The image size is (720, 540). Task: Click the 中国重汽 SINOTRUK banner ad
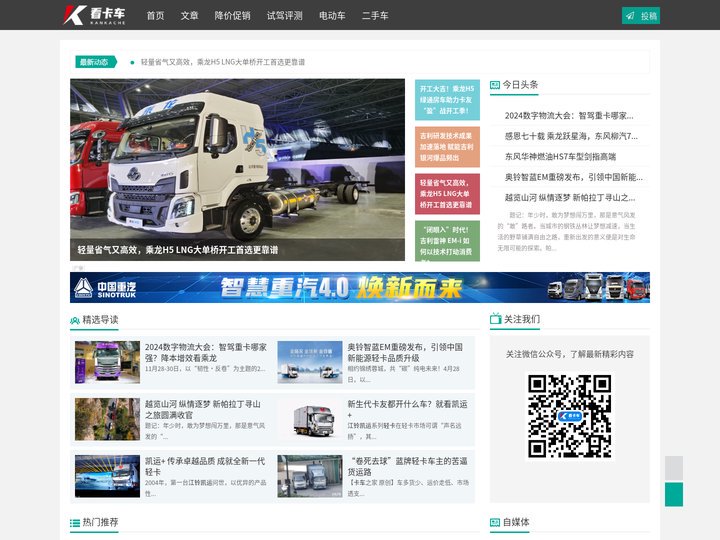click(360, 287)
